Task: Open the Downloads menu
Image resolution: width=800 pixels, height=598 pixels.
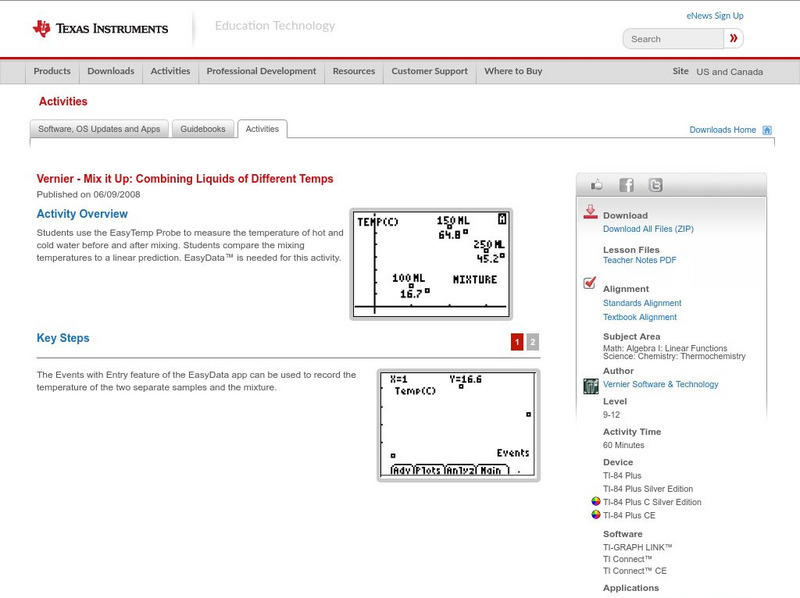Action: coord(111,71)
